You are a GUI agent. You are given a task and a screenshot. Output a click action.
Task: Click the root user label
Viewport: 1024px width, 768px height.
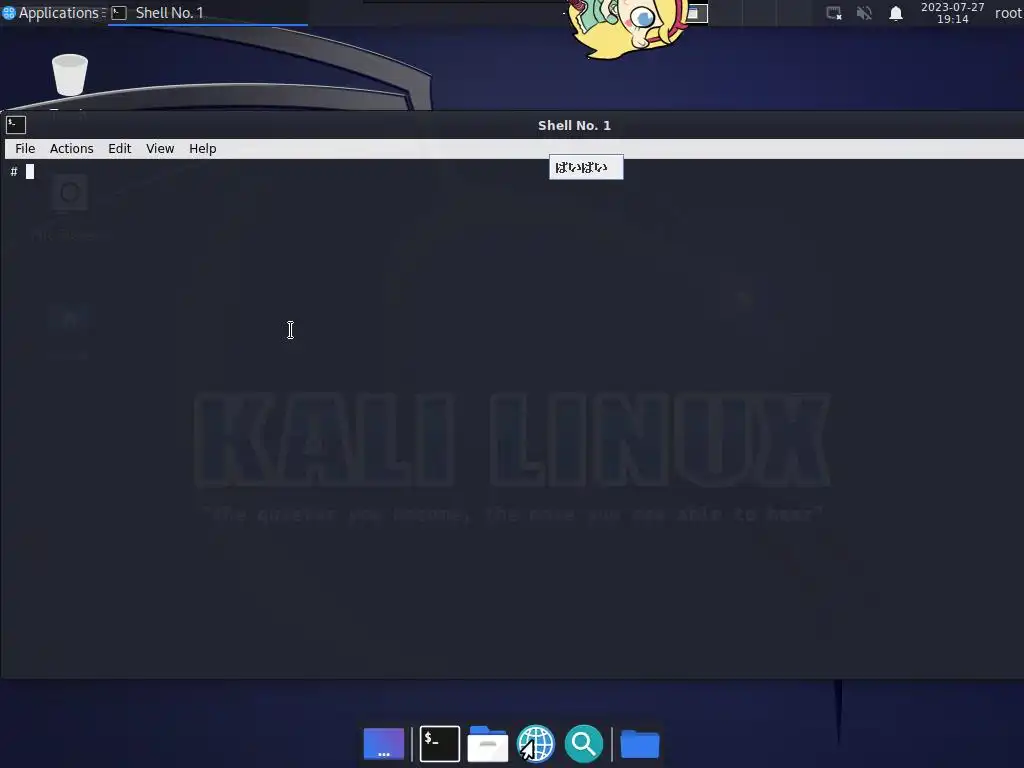[x=1008, y=13]
